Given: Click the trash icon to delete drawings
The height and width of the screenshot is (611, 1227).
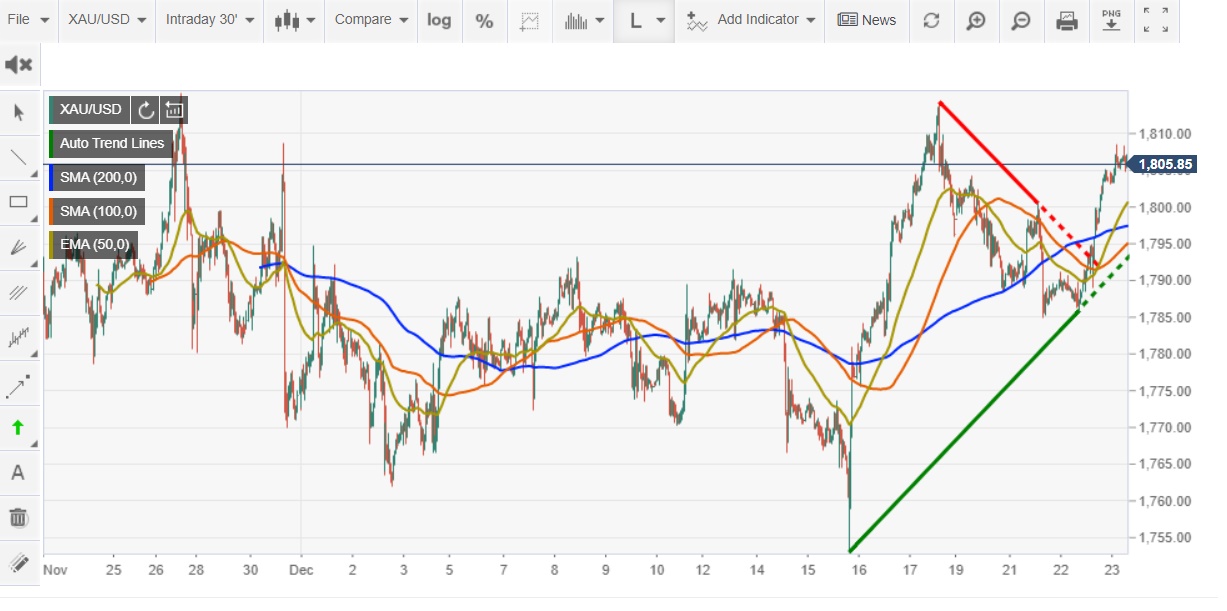Looking at the screenshot, I should tap(18, 517).
